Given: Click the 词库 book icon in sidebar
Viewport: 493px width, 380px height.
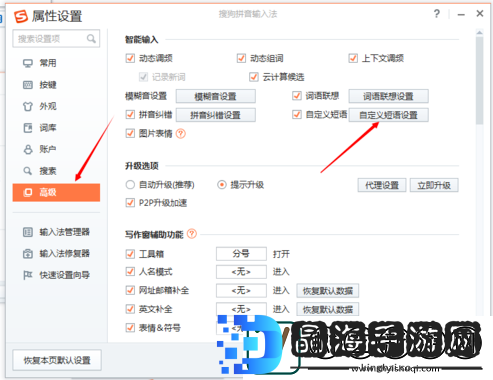Looking at the screenshot, I should coord(28,128).
